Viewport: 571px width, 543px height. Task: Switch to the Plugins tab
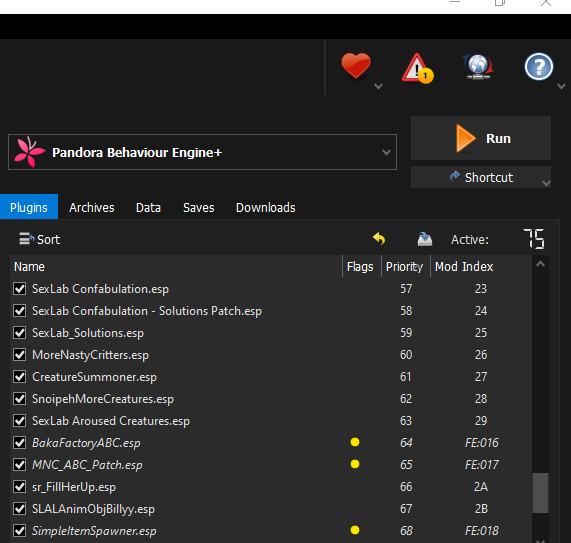point(29,207)
